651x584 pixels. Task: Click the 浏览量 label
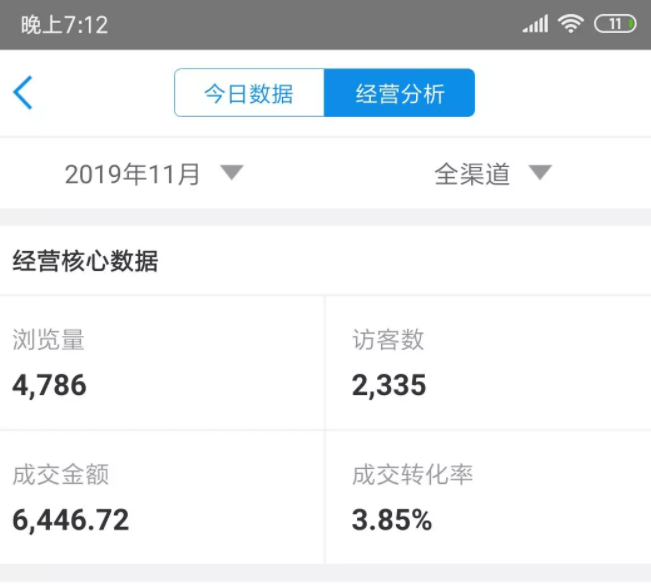48,340
